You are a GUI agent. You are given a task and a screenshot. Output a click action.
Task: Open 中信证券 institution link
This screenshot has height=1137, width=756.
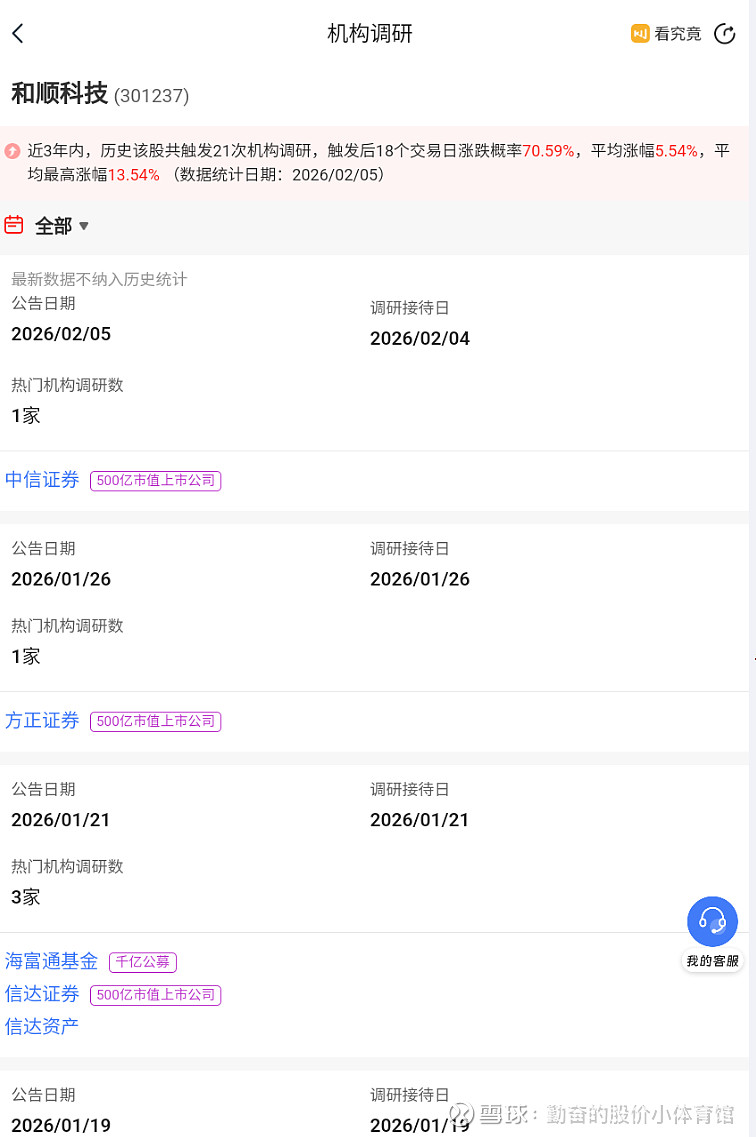click(x=42, y=480)
